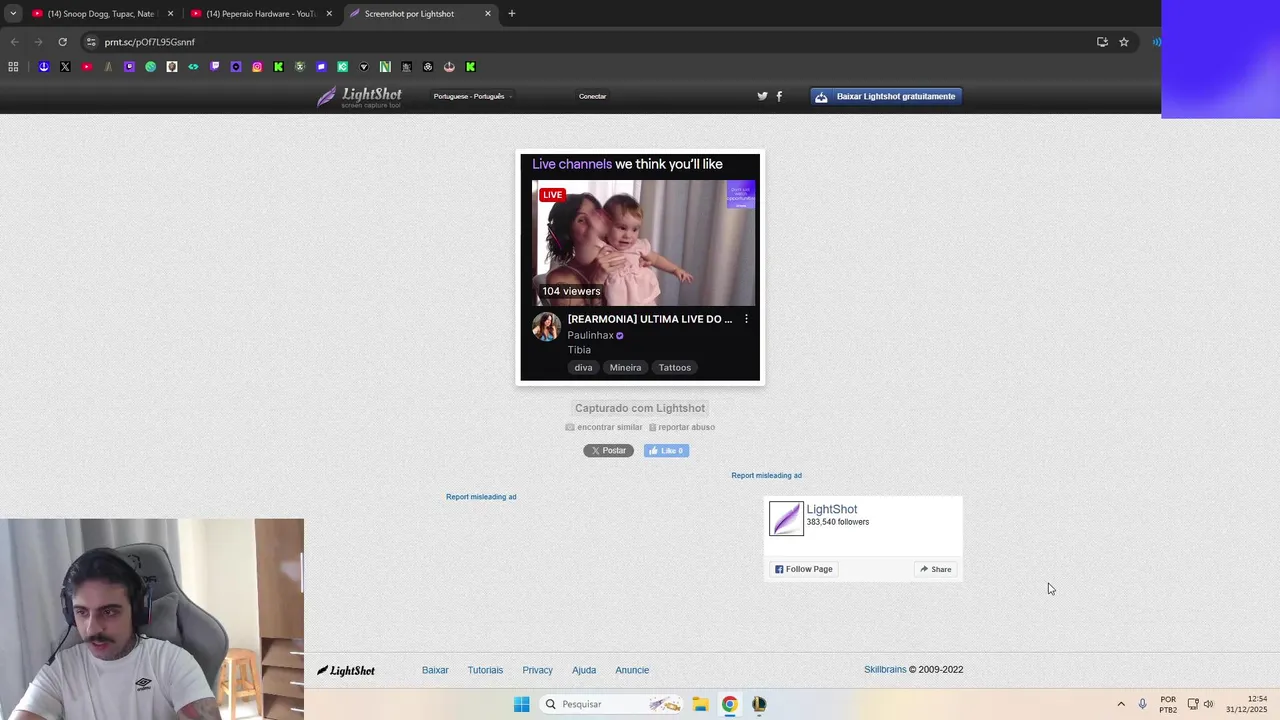Click the LightShot Twitter bird icon
1280x720 pixels.
762,96
